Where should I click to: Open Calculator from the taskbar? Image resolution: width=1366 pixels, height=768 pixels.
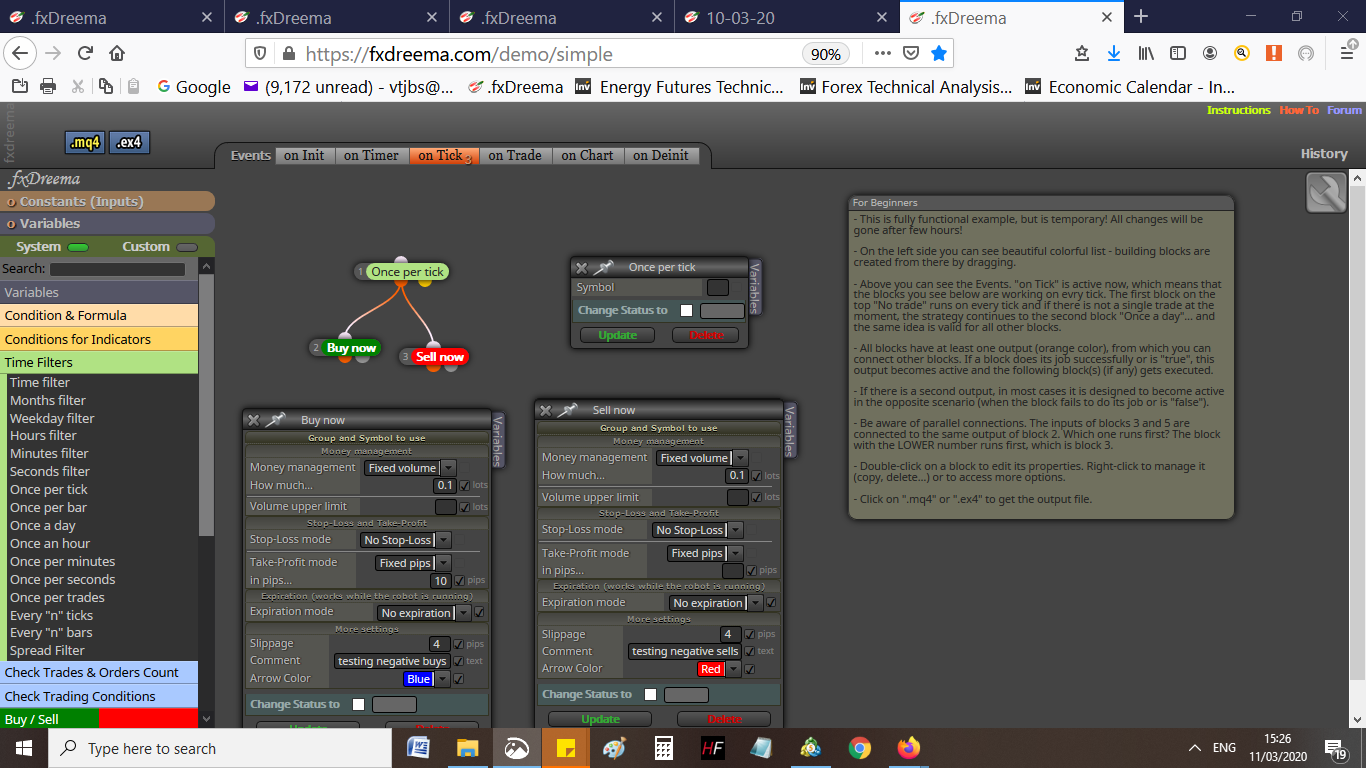click(662, 748)
